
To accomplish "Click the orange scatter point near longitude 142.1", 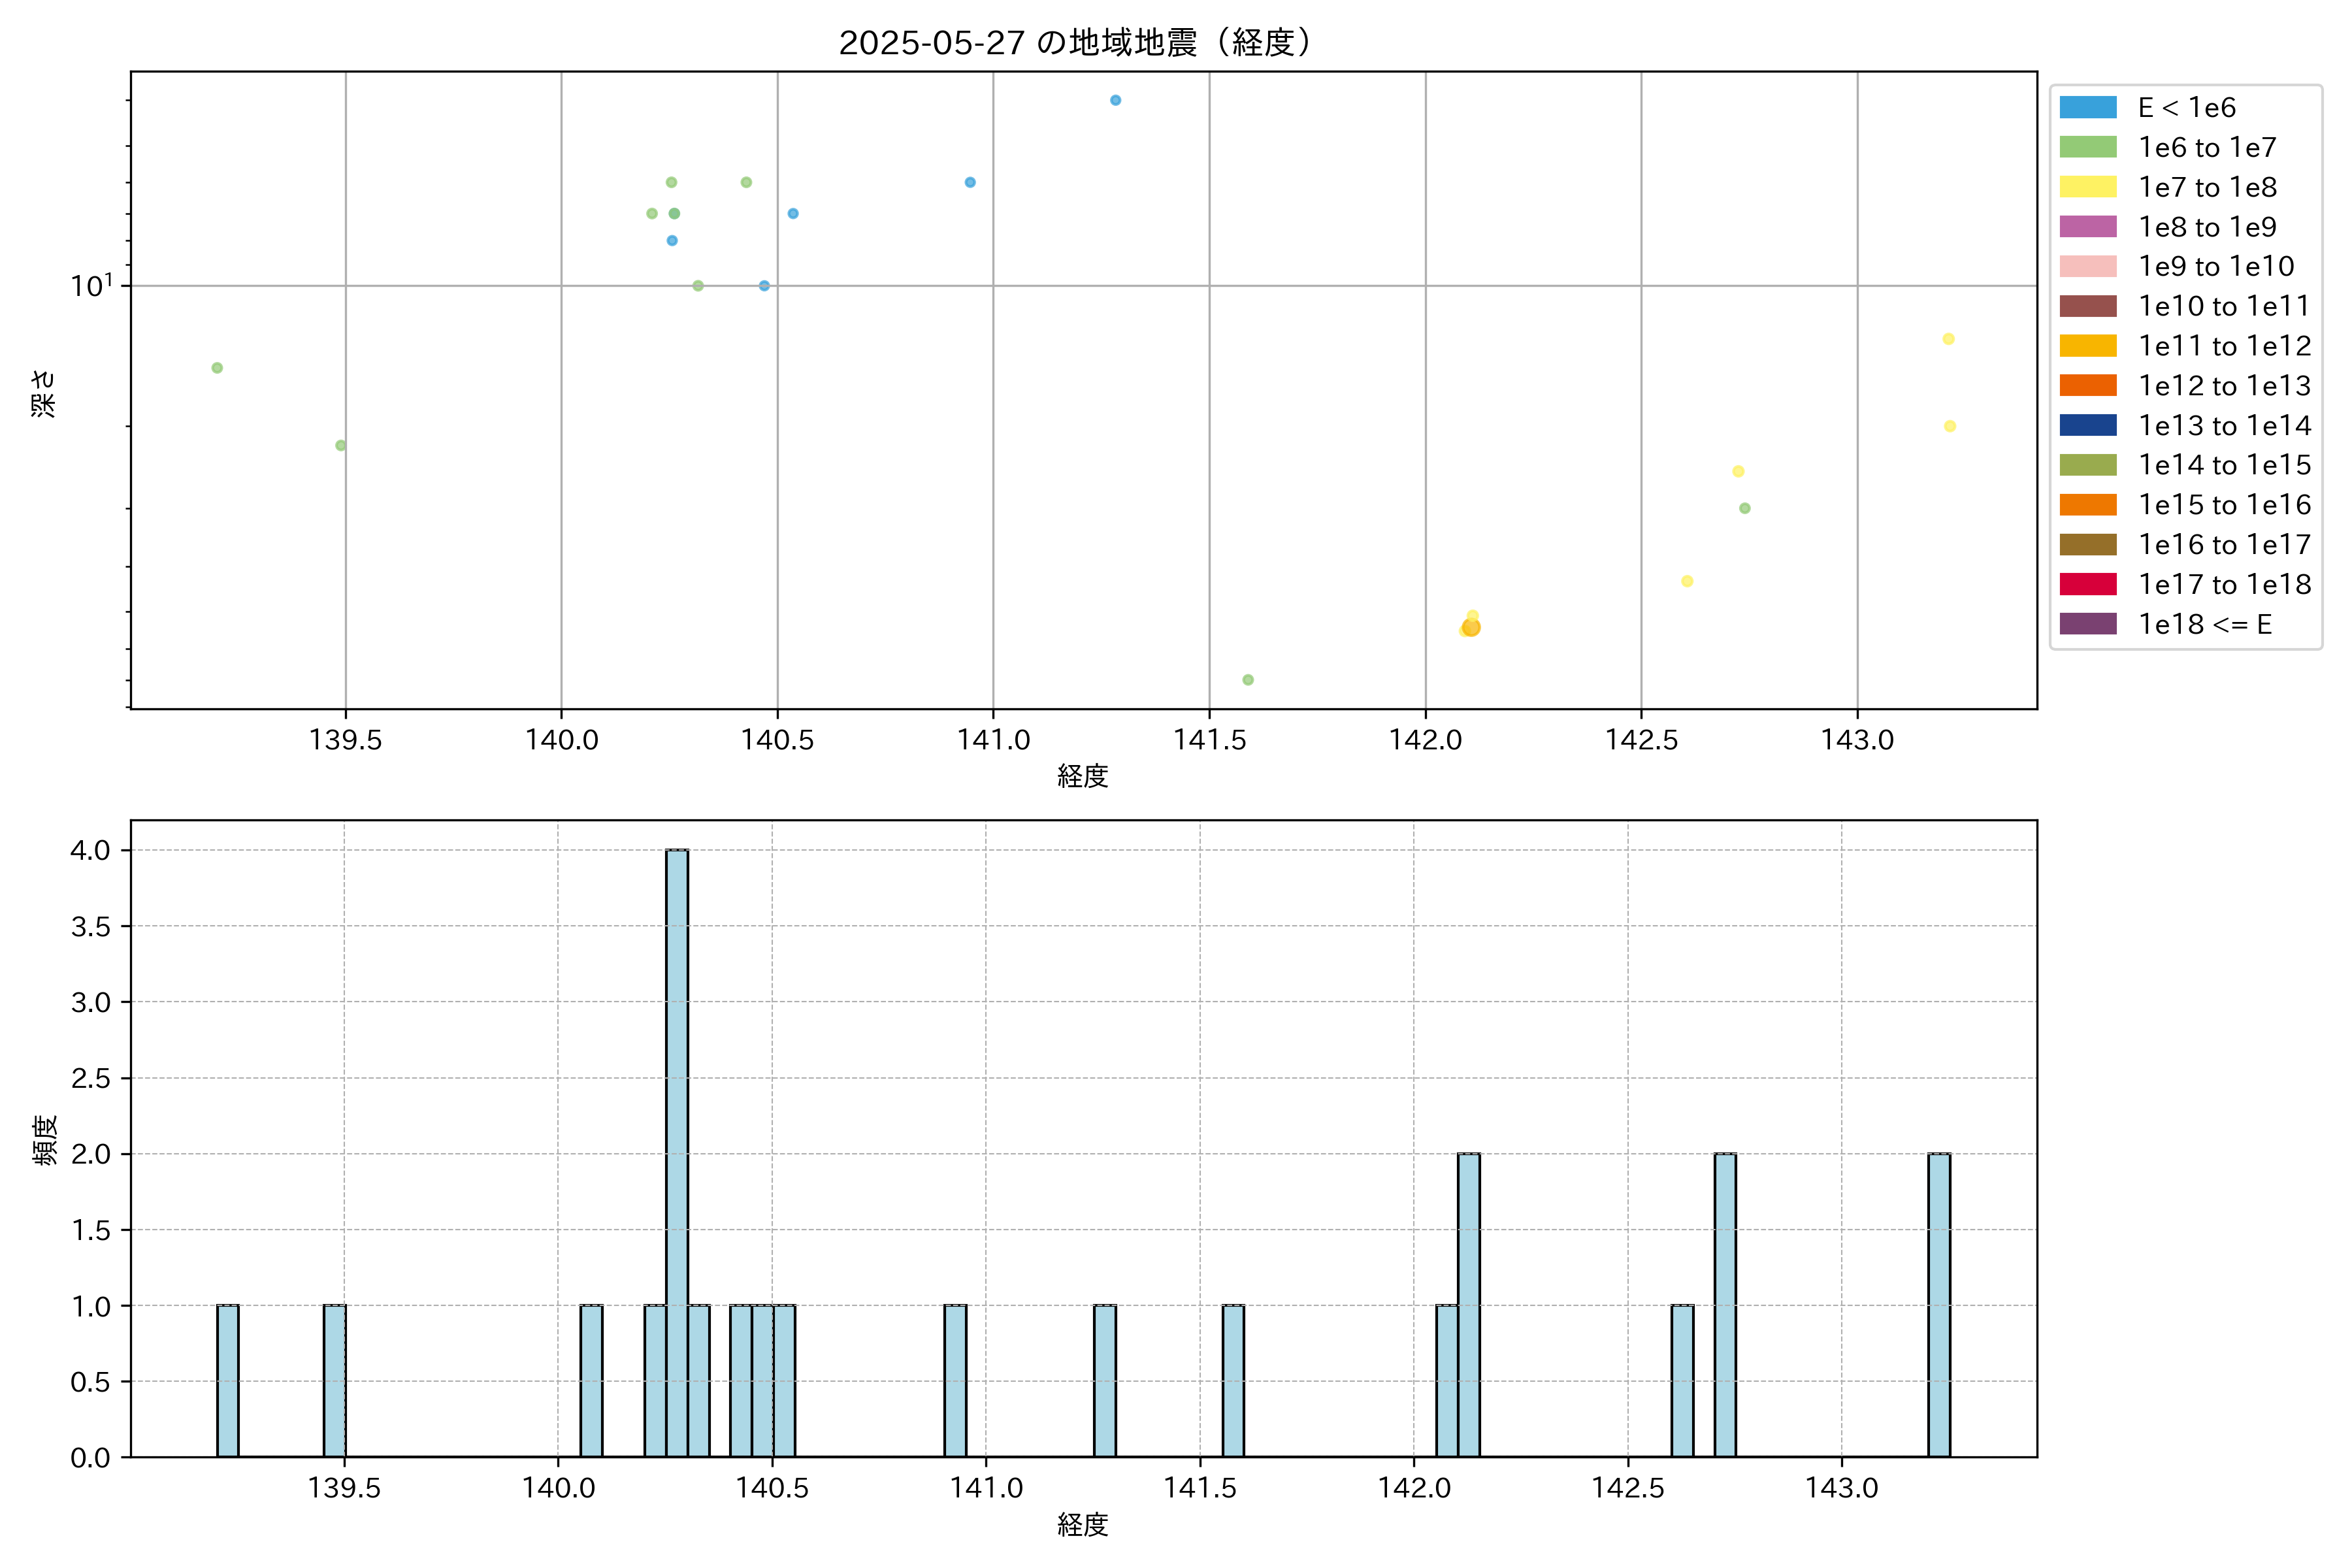I will click(x=1471, y=628).
